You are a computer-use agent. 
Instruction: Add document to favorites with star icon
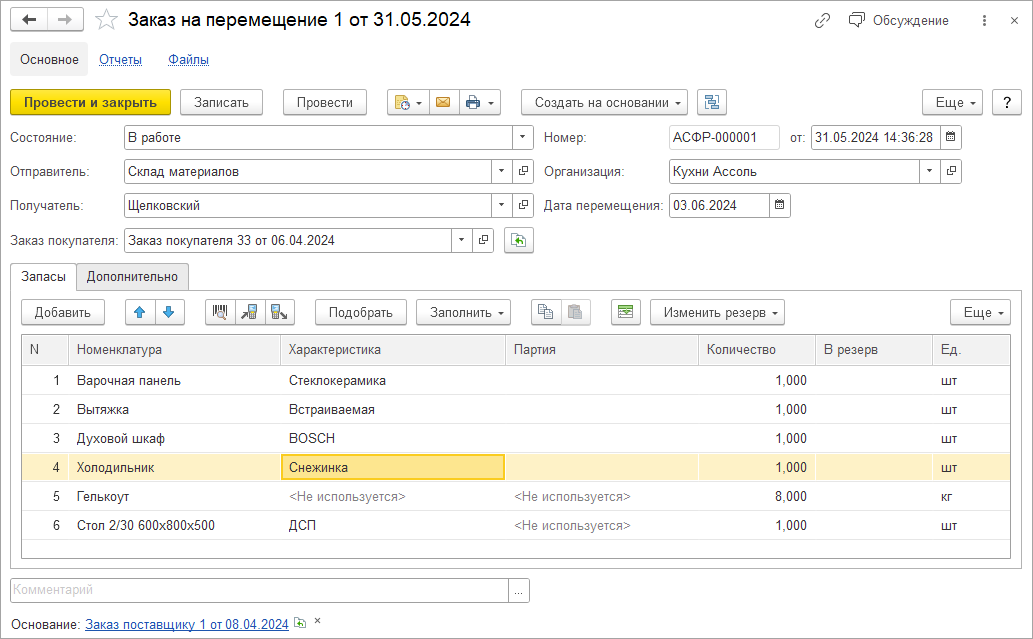point(107,20)
